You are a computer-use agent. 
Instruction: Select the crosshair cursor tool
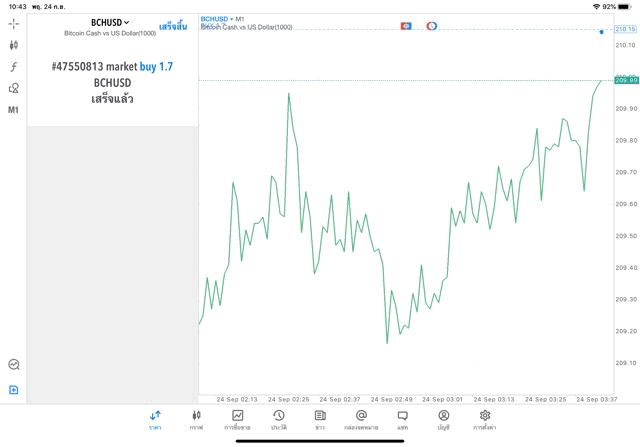[14, 23]
